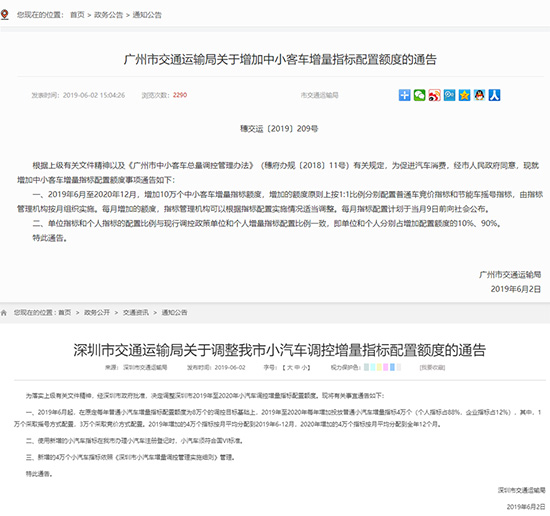The width and height of the screenshot is (550, 516).
Task: Click 特此通告 in the Shenzhen notice
Action: point(39,474)
